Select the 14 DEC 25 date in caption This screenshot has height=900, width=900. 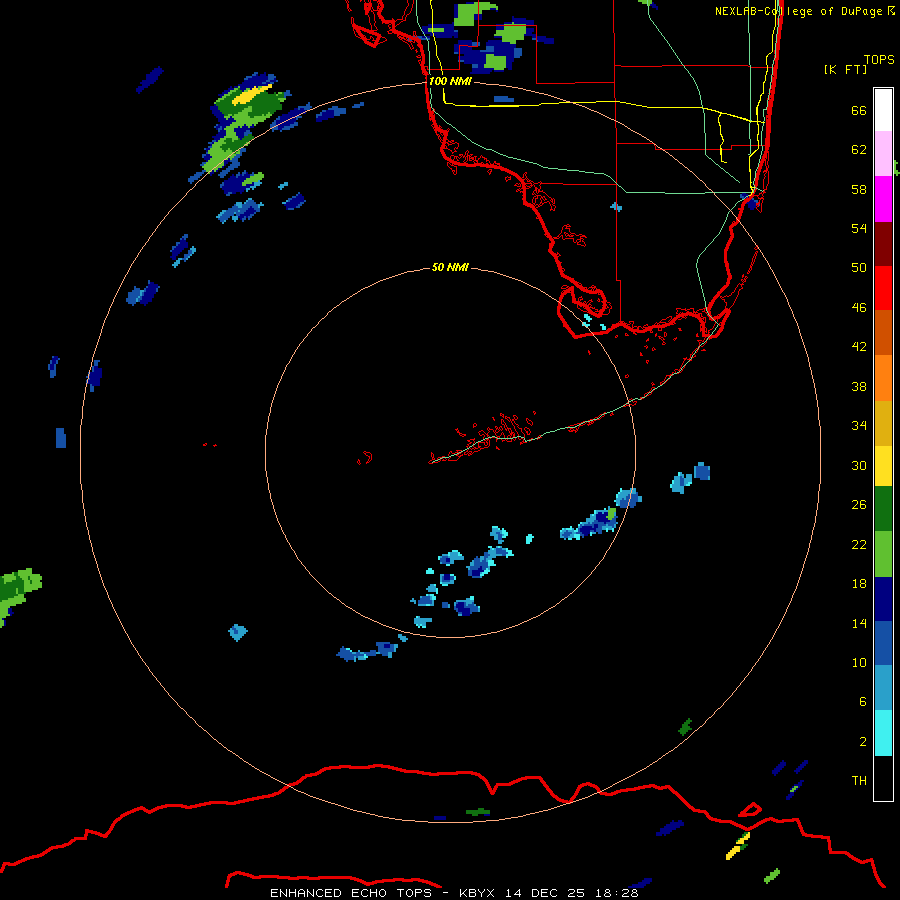(545, 893)
